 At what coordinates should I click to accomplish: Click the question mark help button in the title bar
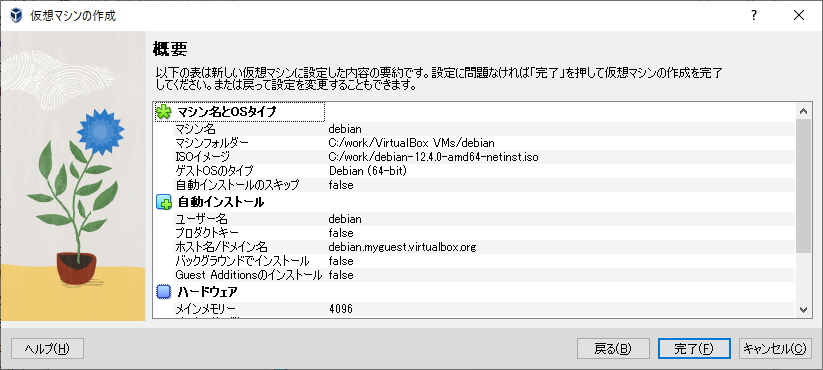[x=754, y=16]
